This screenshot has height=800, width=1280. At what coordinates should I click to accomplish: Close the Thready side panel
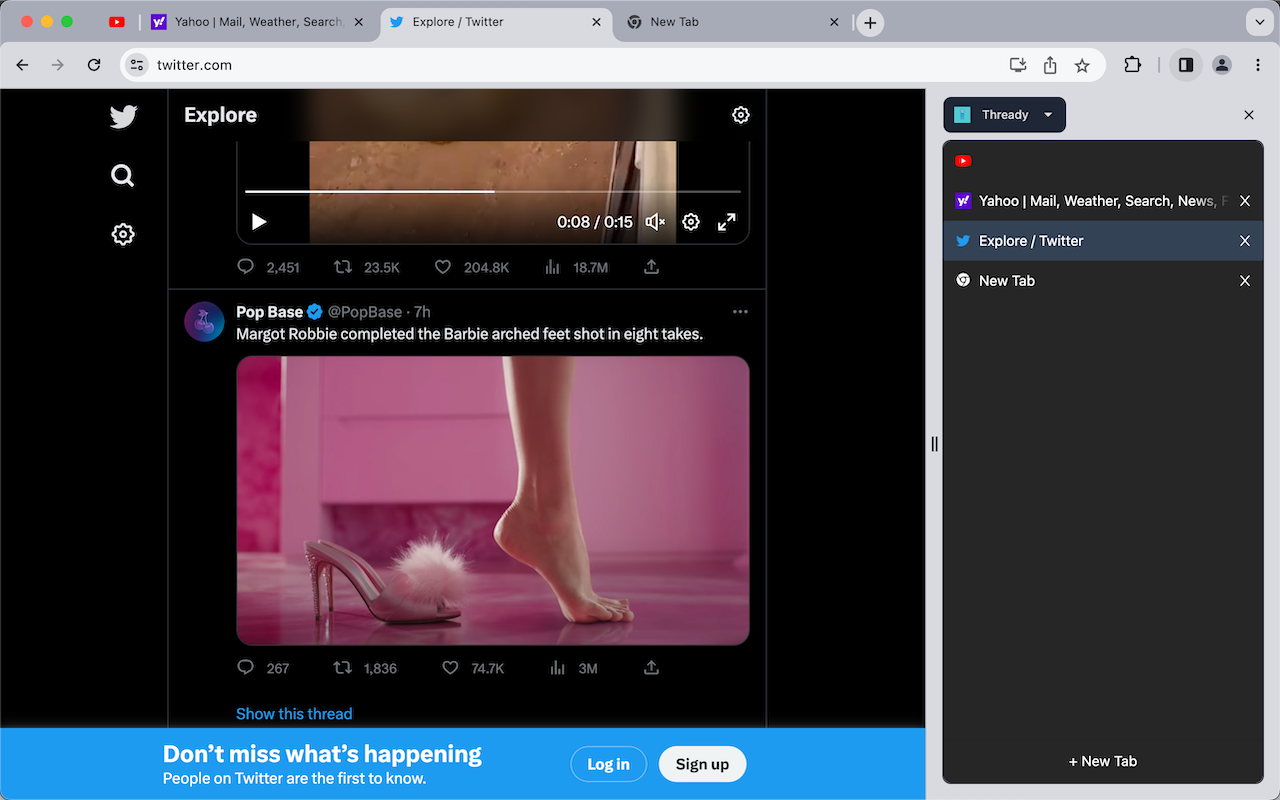[1249, 115]
